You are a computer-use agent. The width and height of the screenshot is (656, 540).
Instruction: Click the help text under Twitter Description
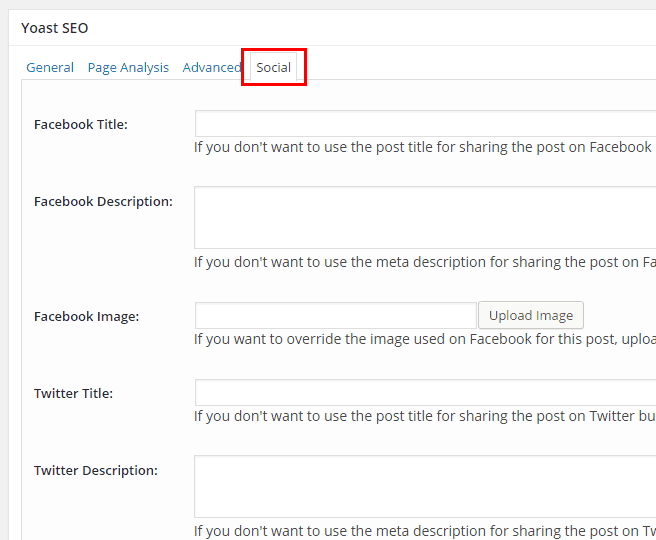424,531
